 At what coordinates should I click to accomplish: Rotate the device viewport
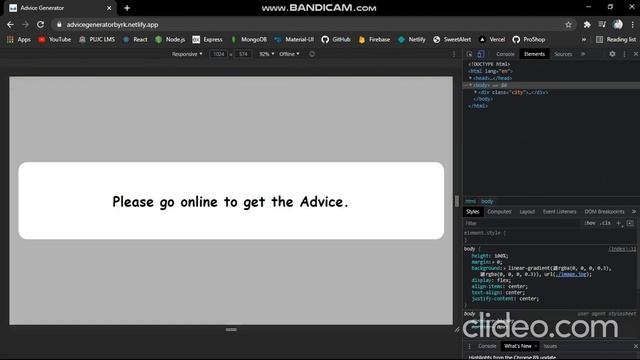312,54
